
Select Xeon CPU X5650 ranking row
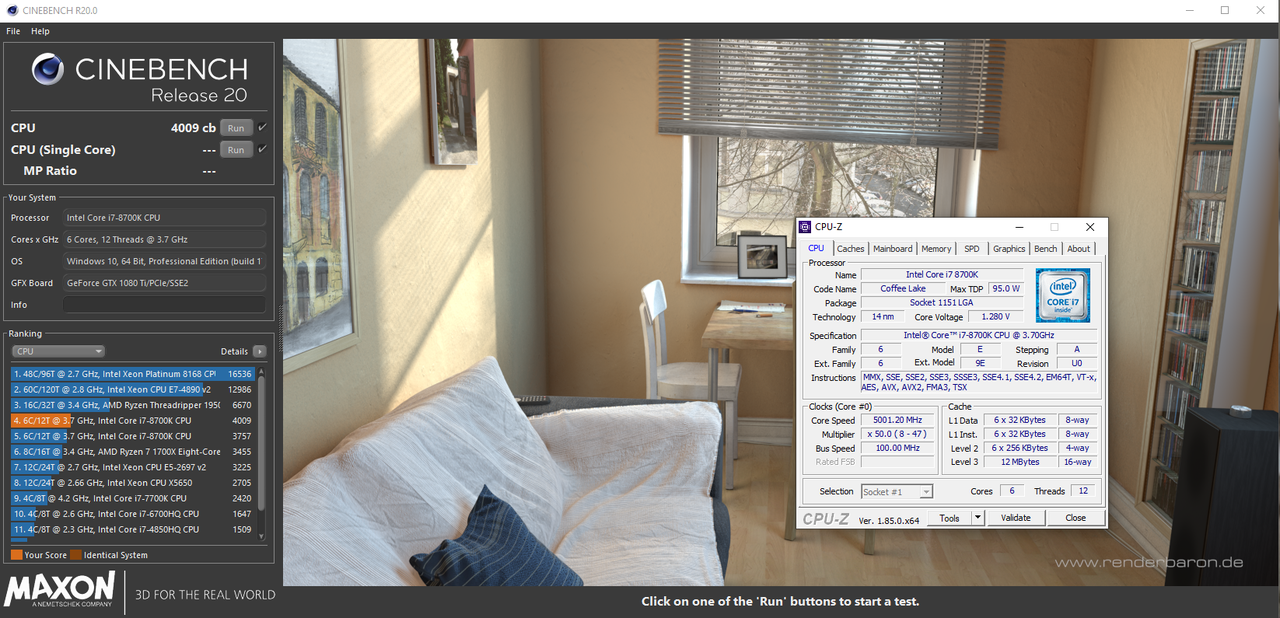coord(133,483)
